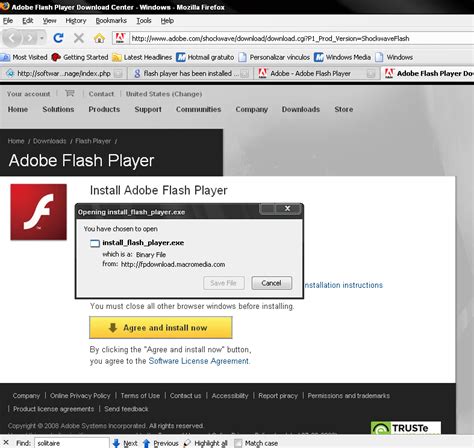
Task: Open the Getting Started bookmark
Action: tap(80, 57)
